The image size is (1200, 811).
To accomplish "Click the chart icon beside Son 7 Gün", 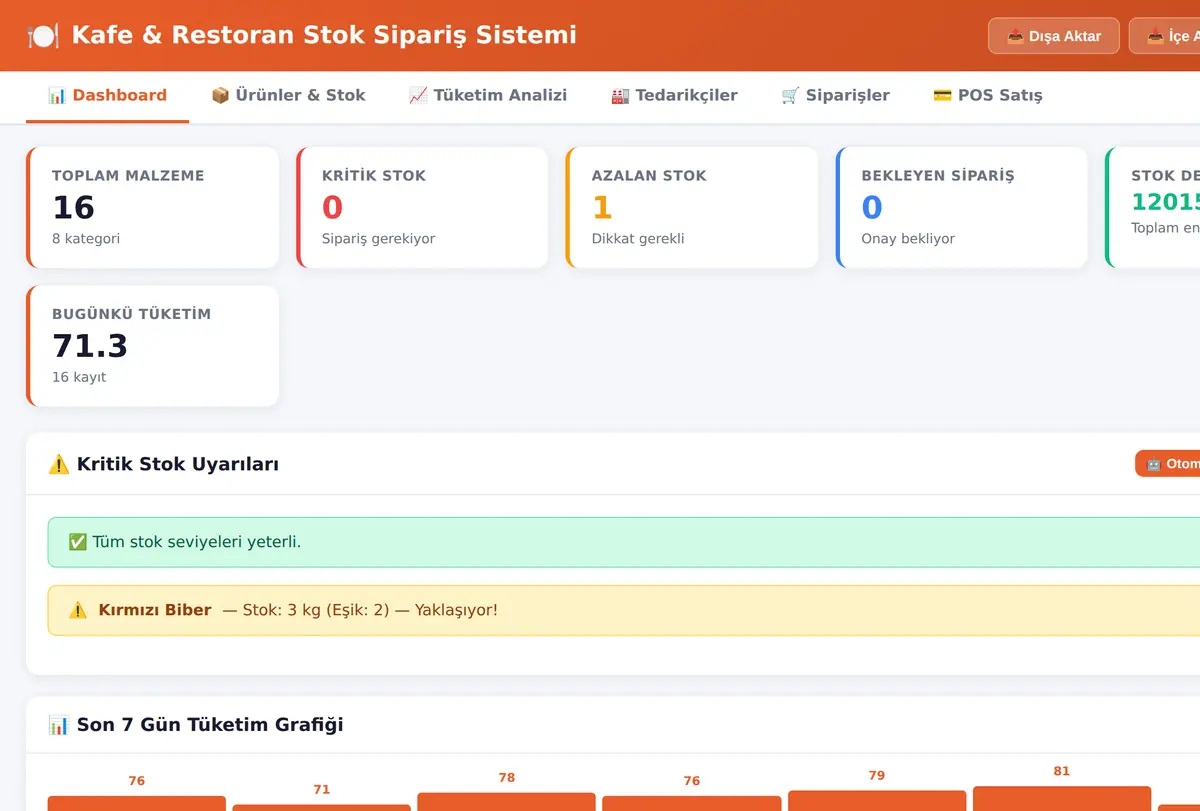I will point(59,725).
